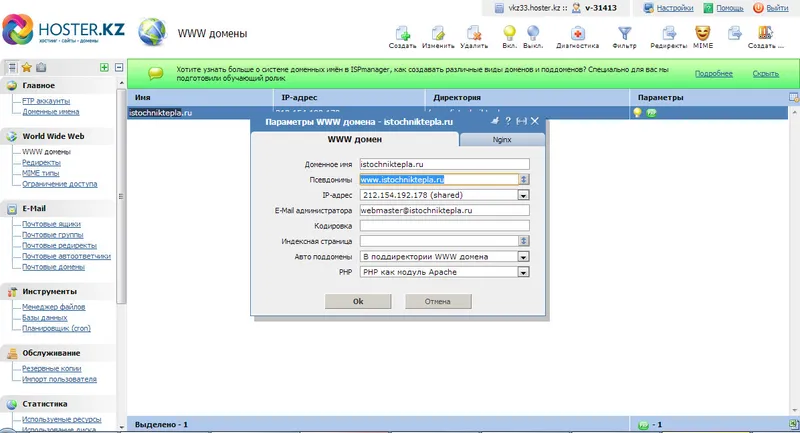This screenshot has width=800, height=433.
Task: Collapse the Инструменты sidebar section
Action: tap(49, 292)
